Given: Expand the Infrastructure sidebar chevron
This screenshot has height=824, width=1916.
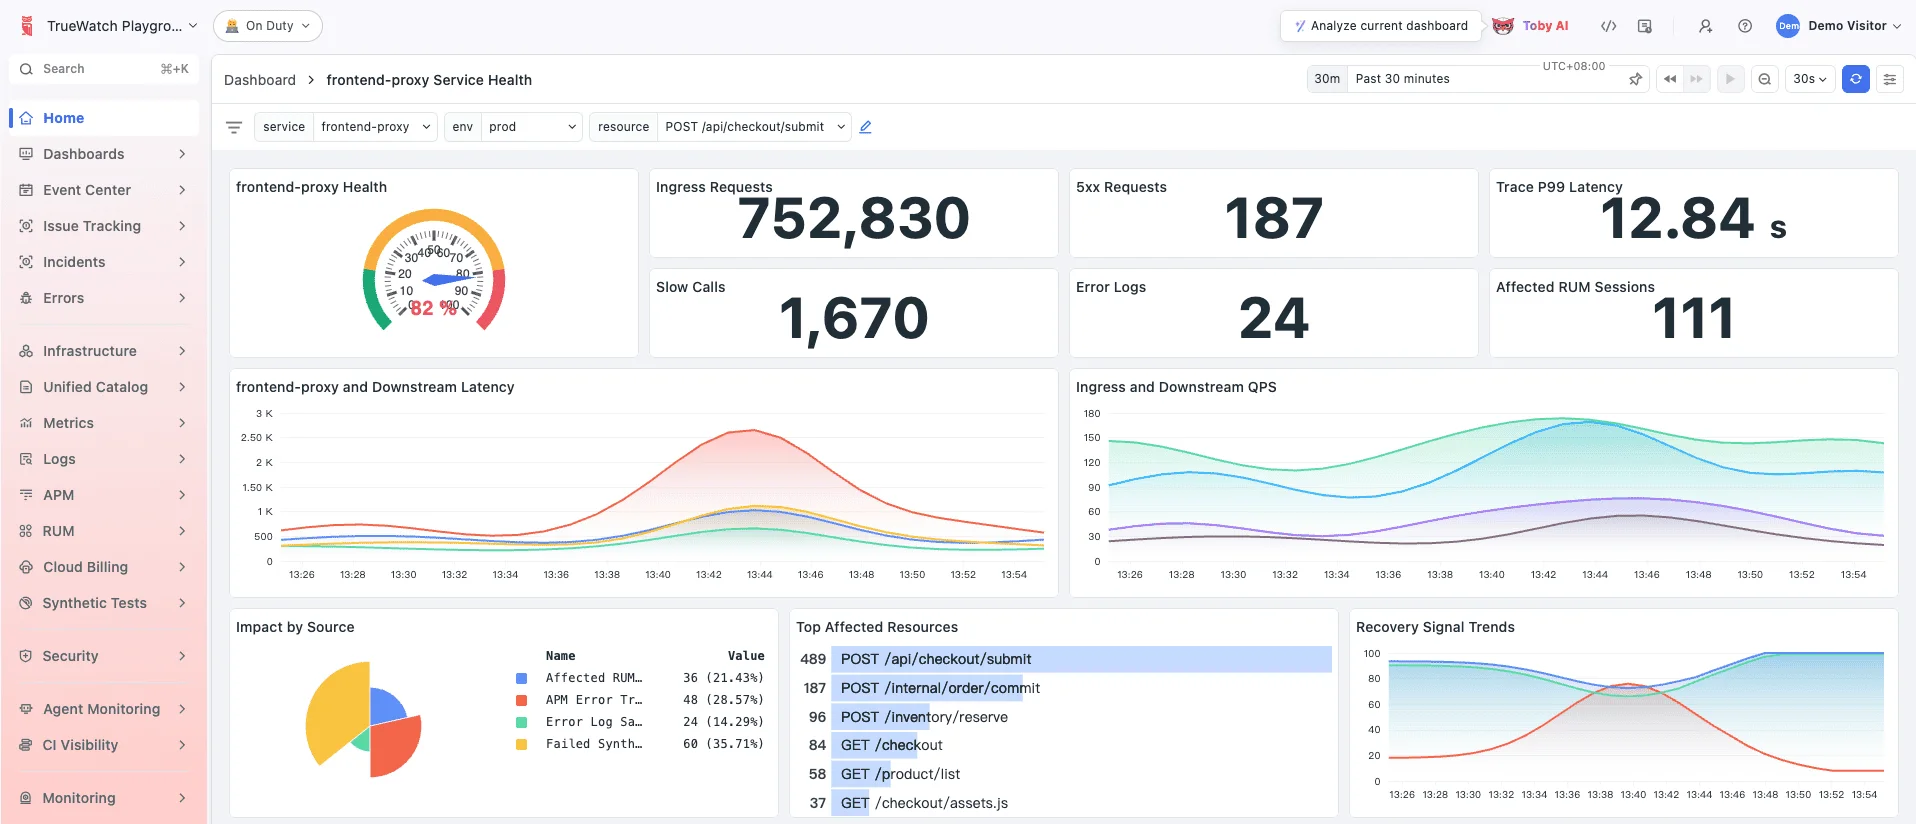Looking at the screenshot, I should pos(182,351).
